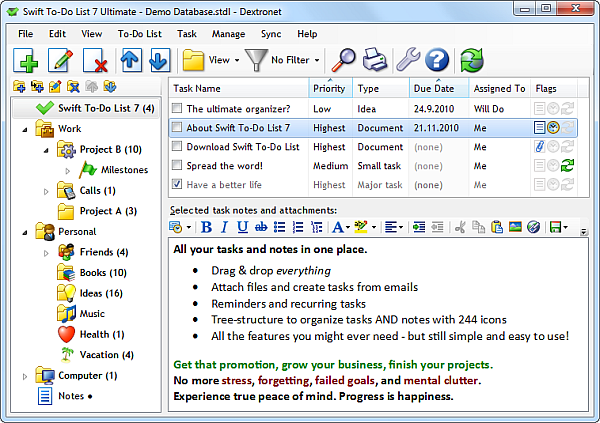Click the Task Name column header
The height and width of the screenshot is (423, 600).
tap(239, 88)
